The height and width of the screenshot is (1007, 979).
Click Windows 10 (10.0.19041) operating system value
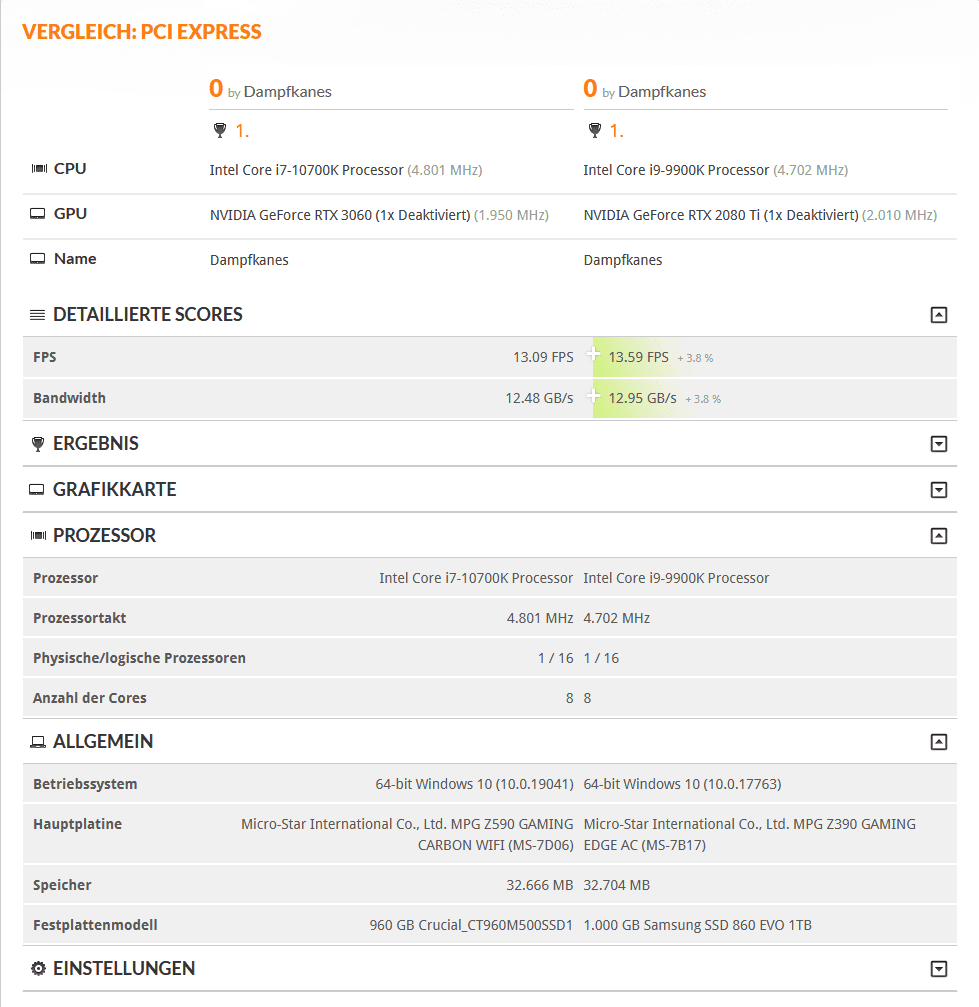[474, 784]
